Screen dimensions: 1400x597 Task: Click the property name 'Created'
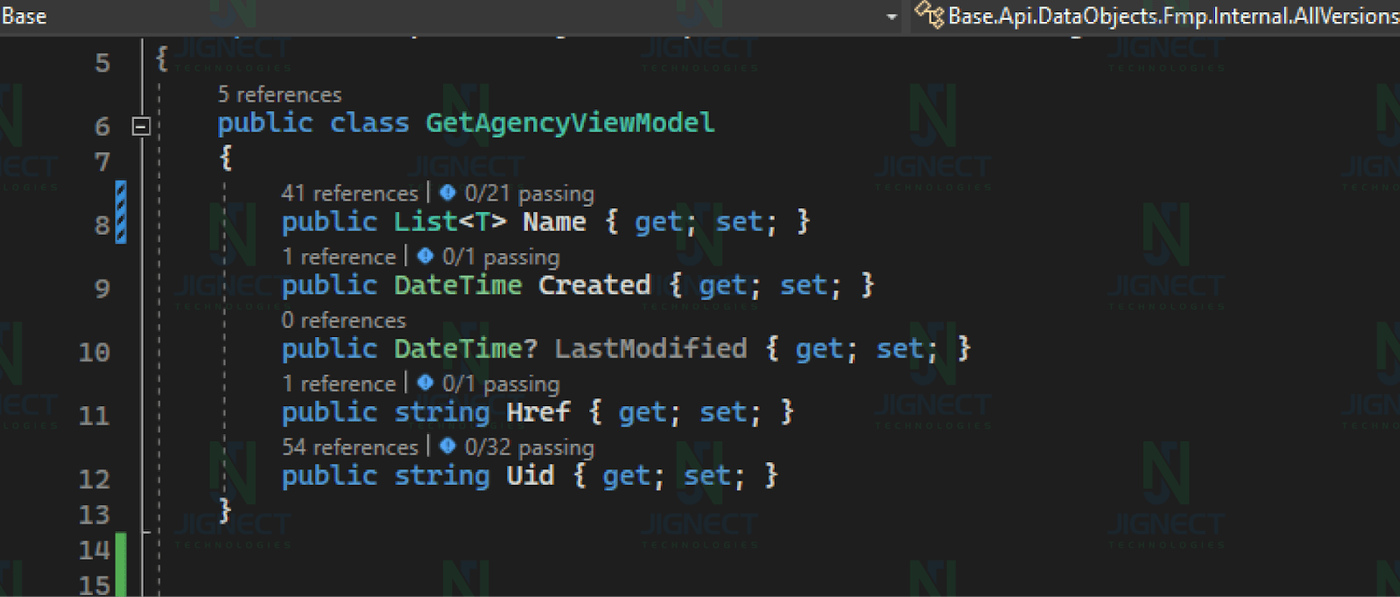pyautogui.click(x=595, y=285)
